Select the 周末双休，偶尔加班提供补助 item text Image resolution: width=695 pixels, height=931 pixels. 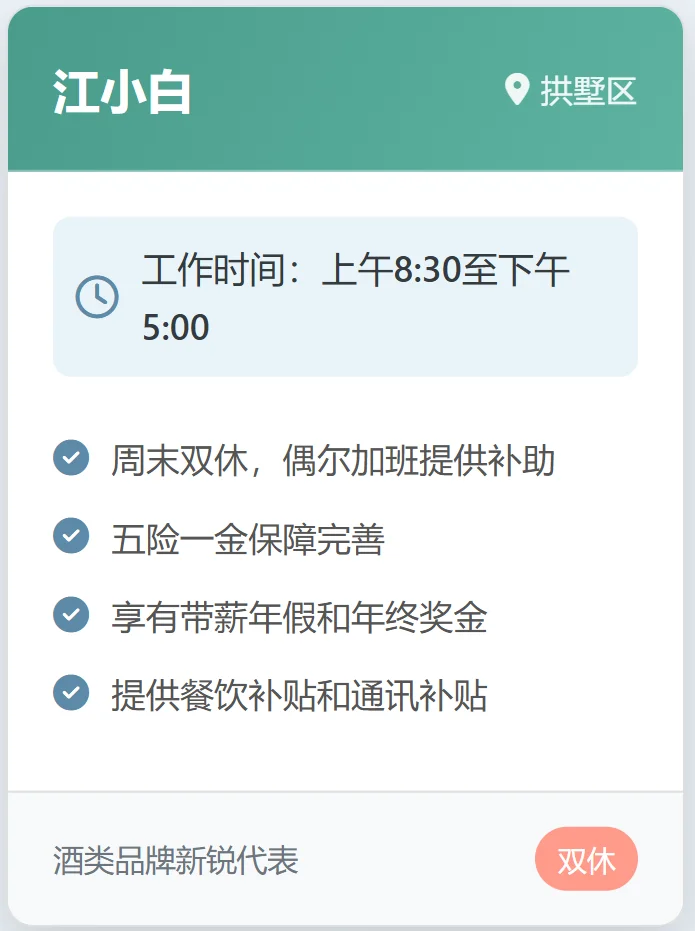pyautogui.click(x=332, y=461)
